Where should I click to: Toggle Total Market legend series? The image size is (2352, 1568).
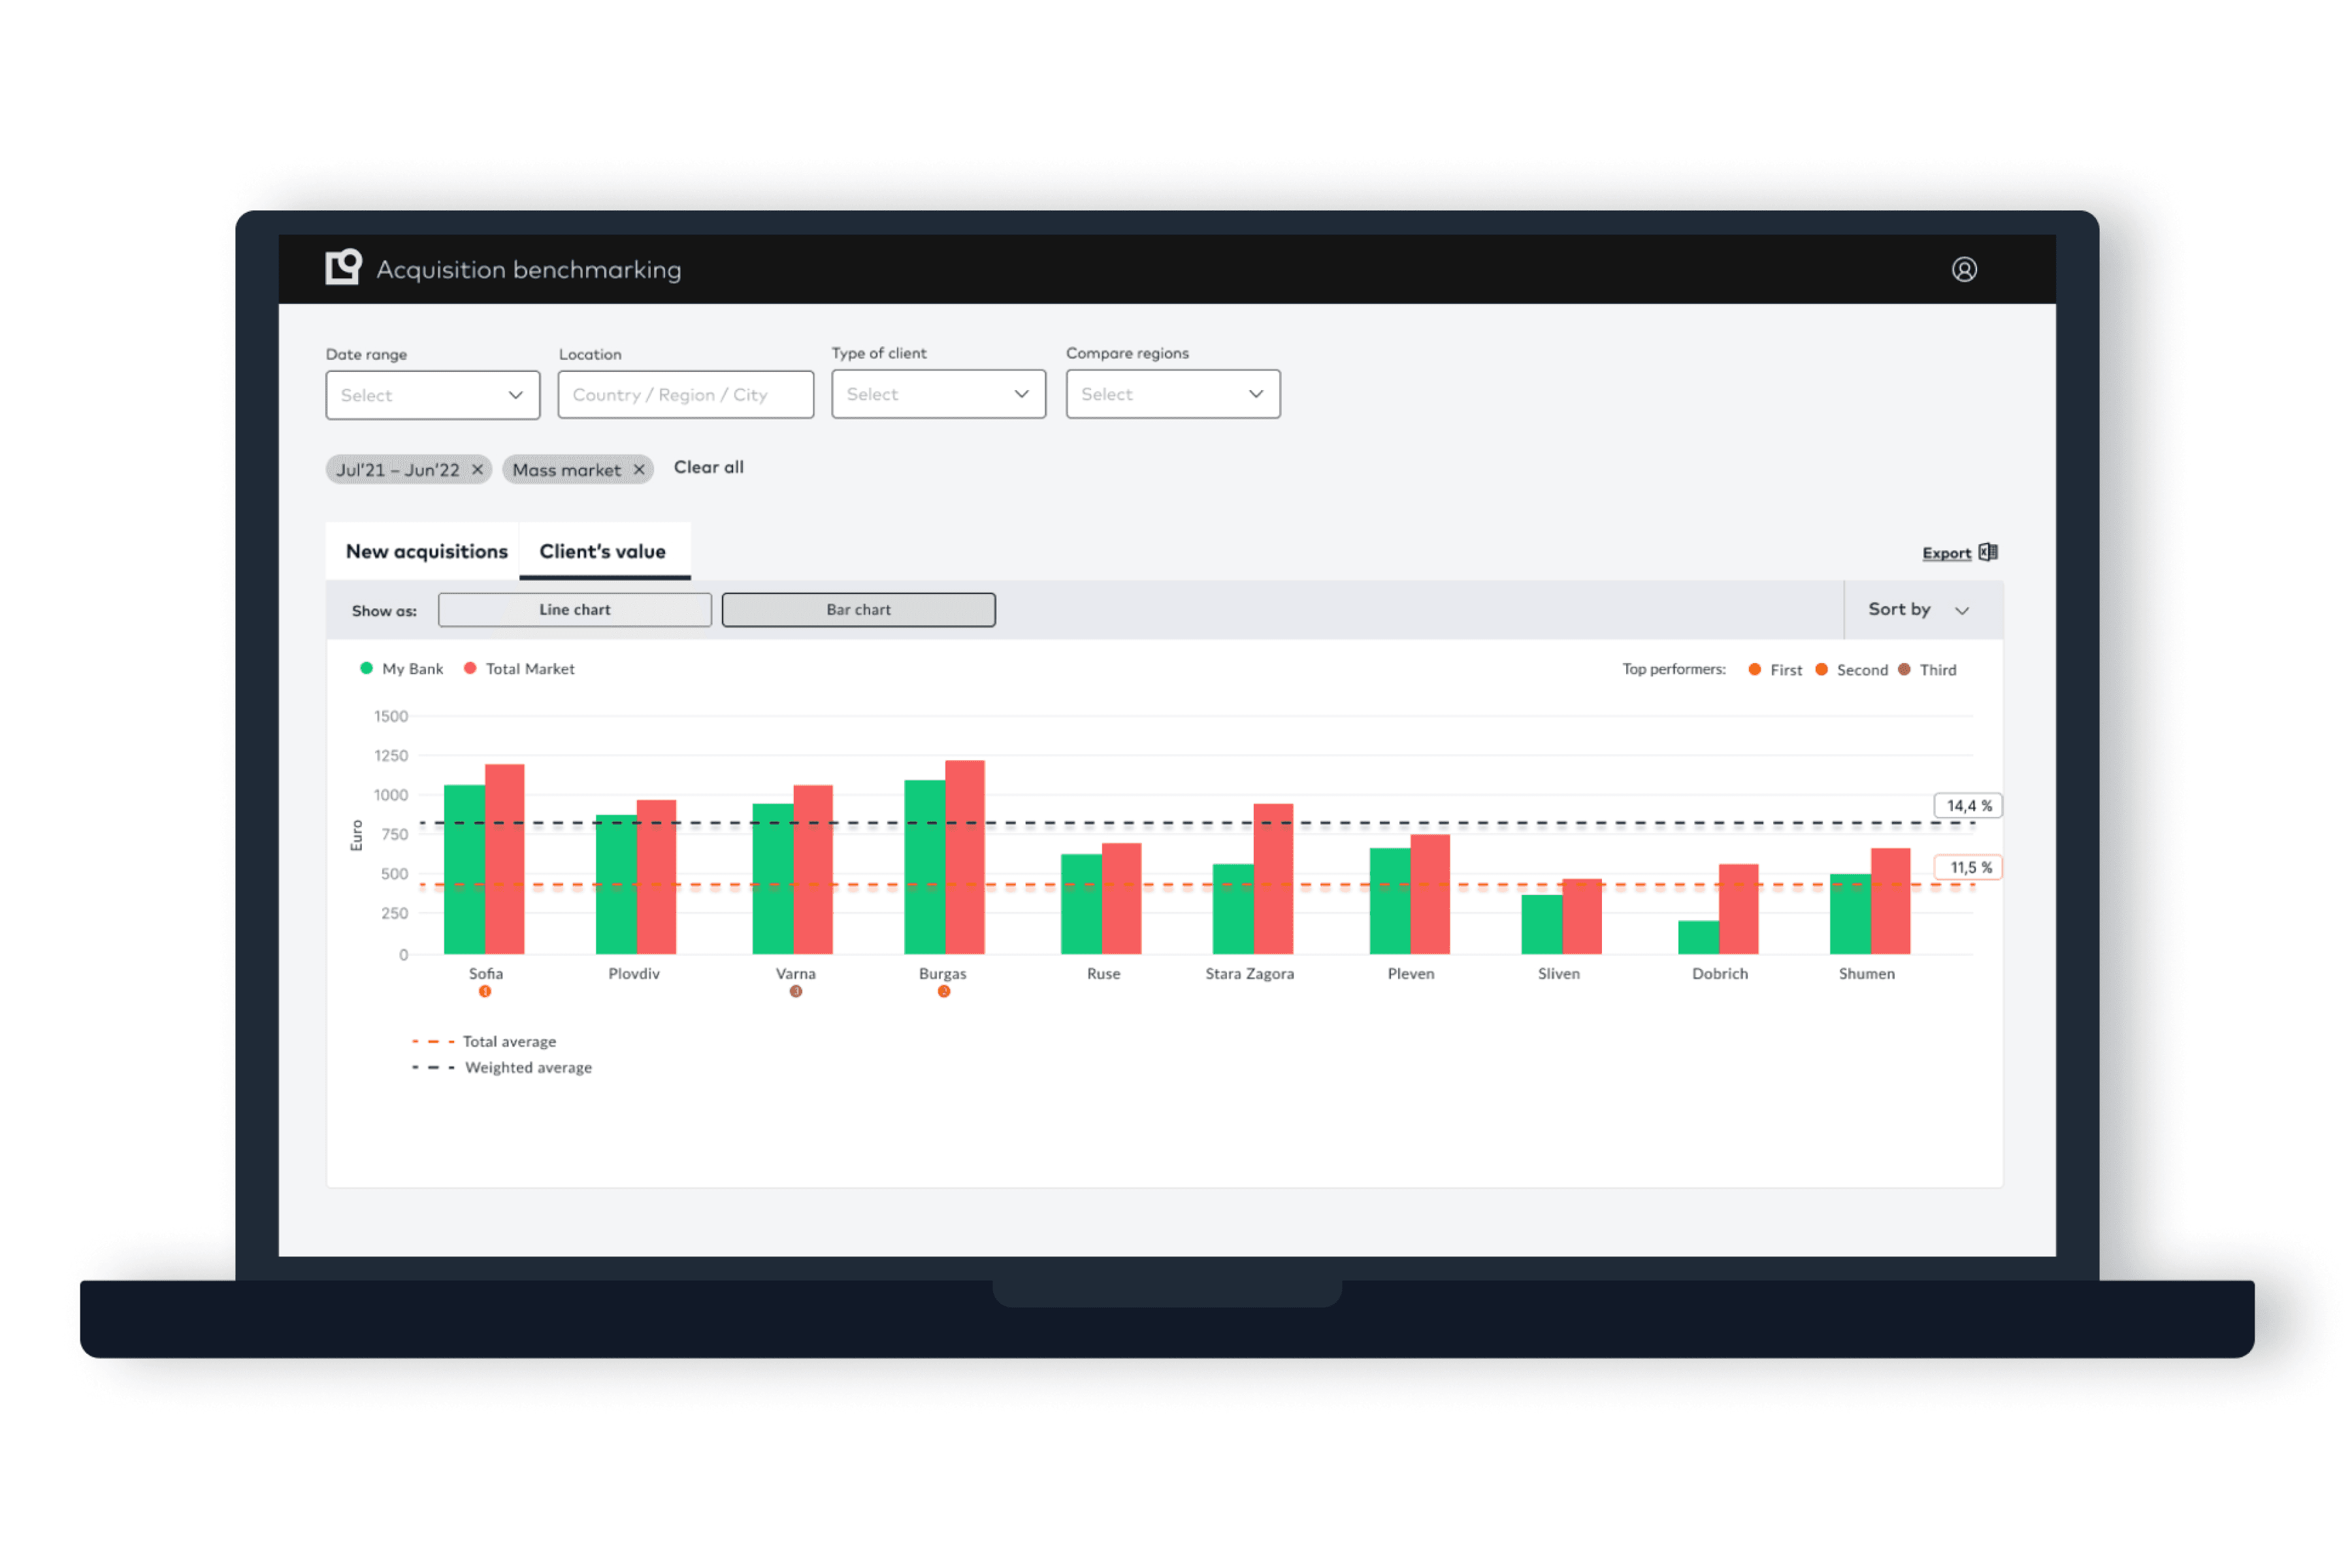[519, 669]
